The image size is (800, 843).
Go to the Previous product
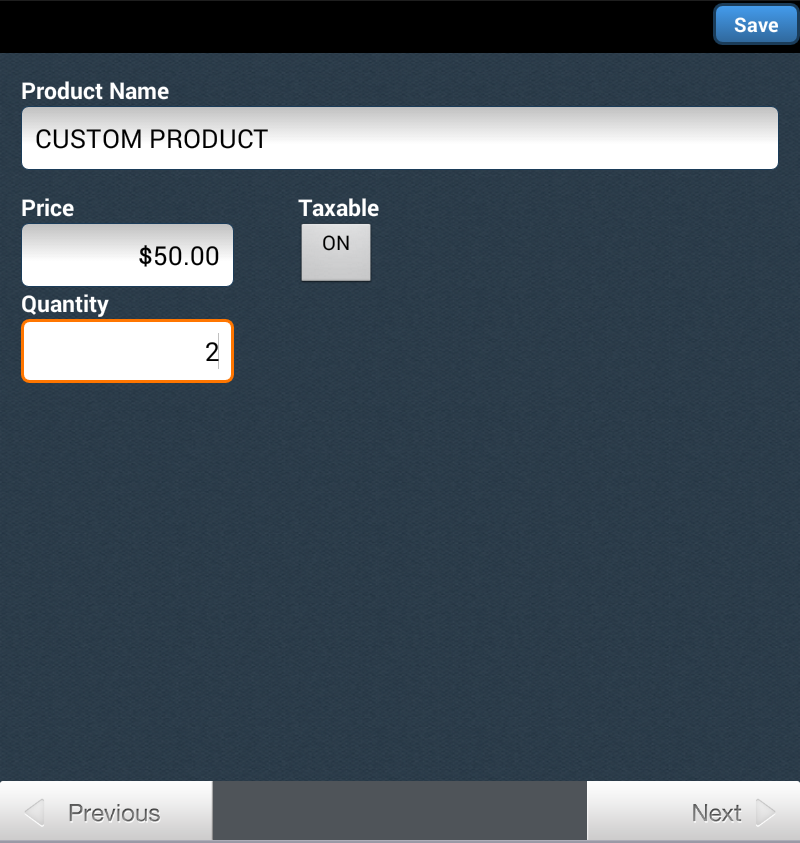[x=106, y=812]
